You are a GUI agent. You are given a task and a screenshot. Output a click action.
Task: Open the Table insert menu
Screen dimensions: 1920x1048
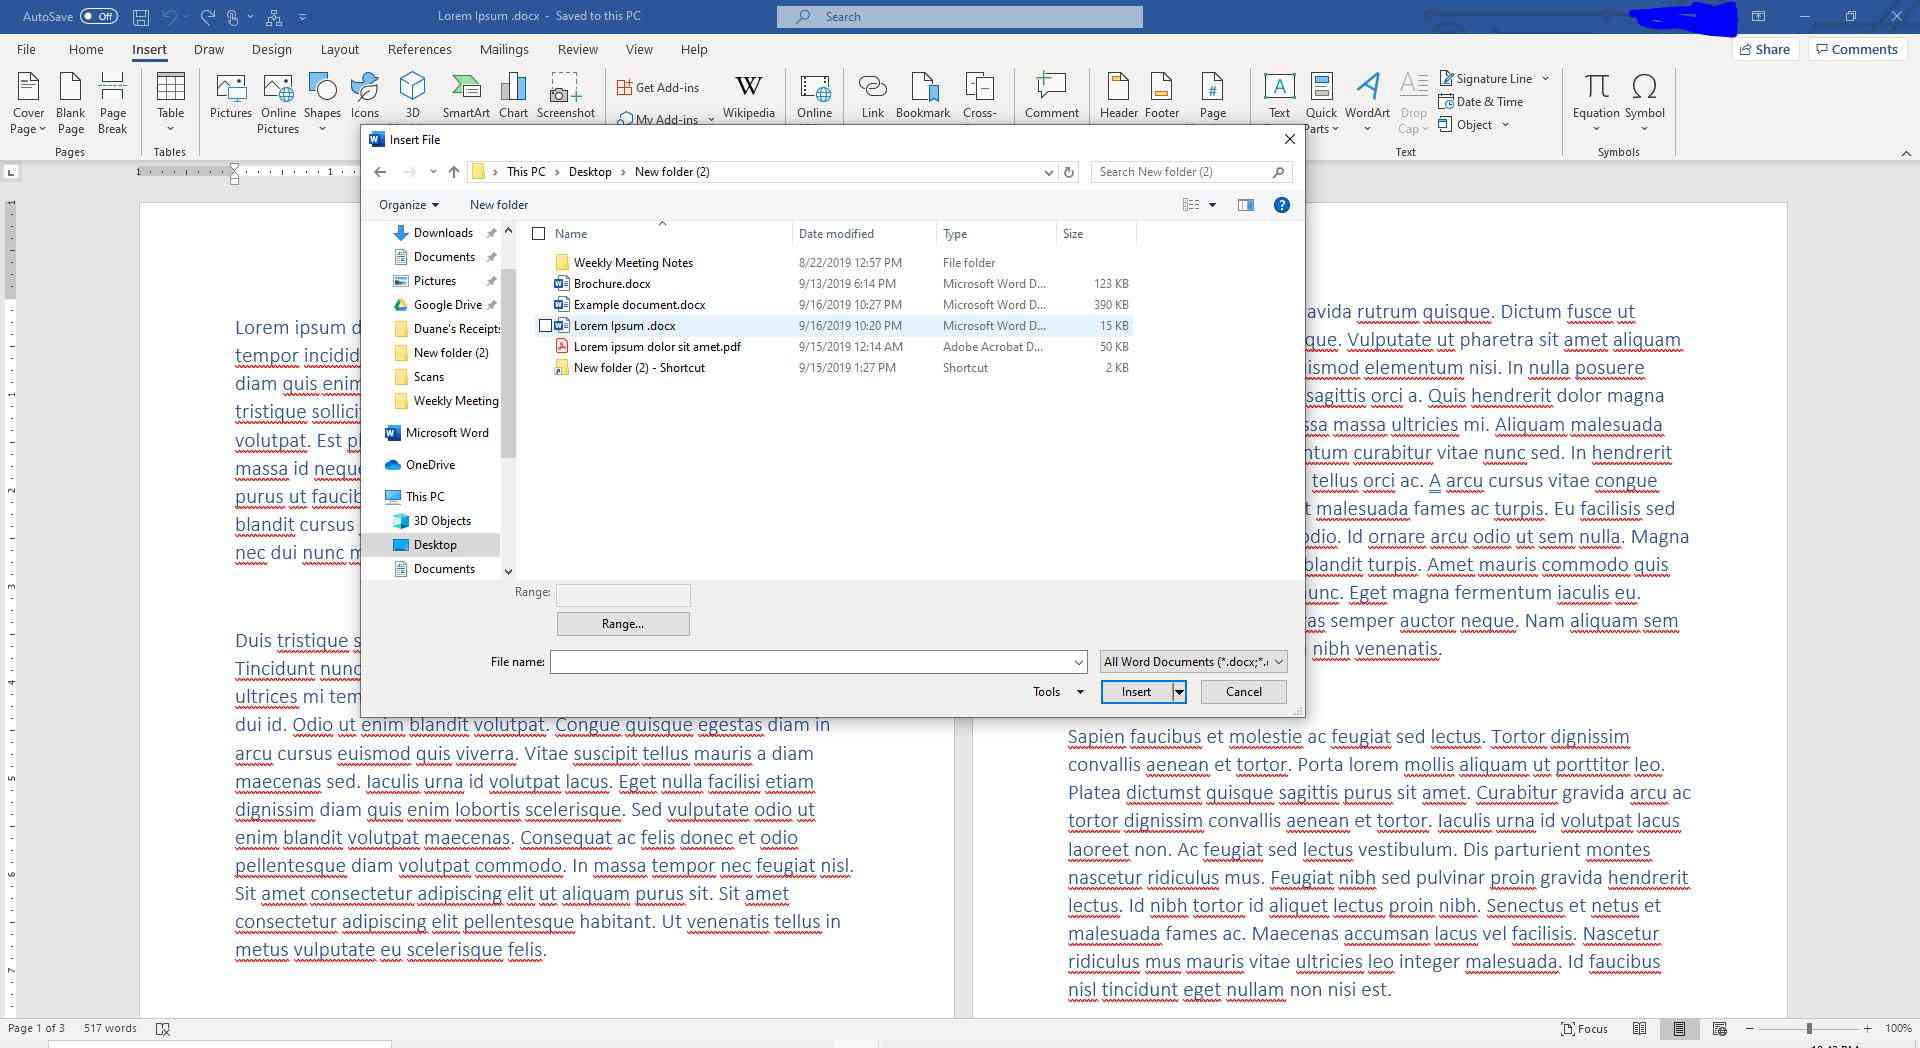170,103
